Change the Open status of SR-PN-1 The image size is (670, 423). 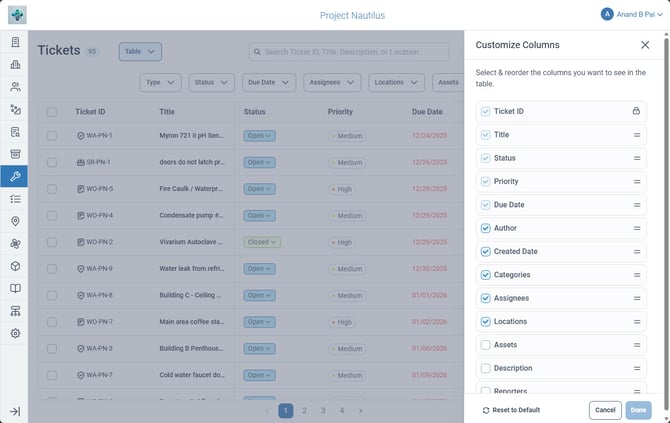(259, 162)
